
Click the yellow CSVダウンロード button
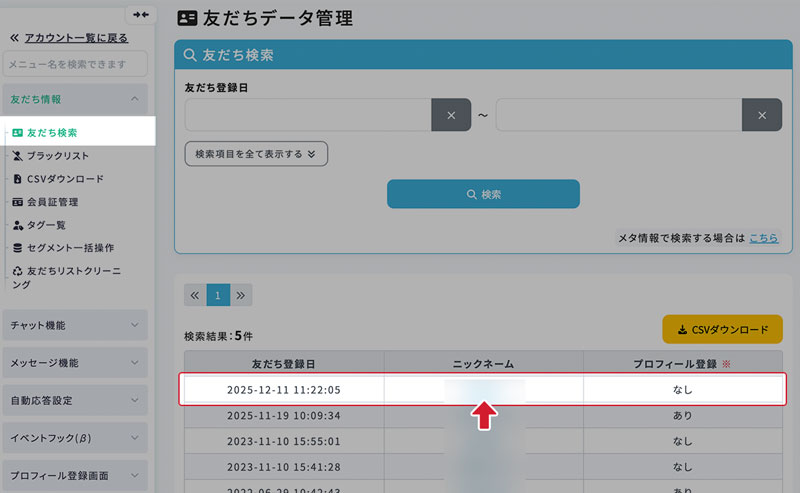pos(722,329)
